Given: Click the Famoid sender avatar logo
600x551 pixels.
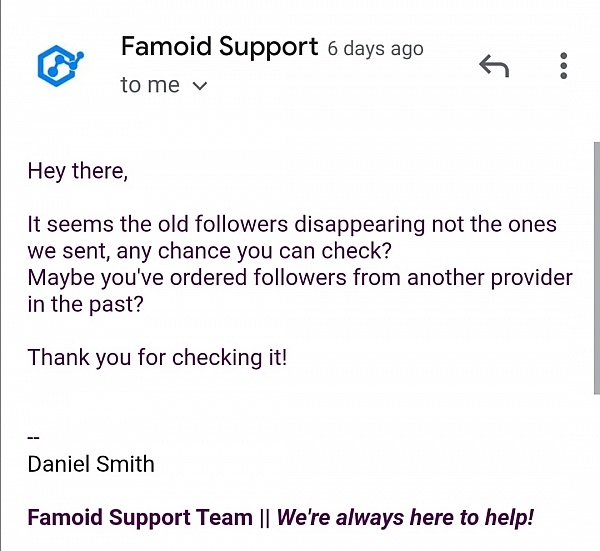Looking at the screenshot, I should 60,62.
